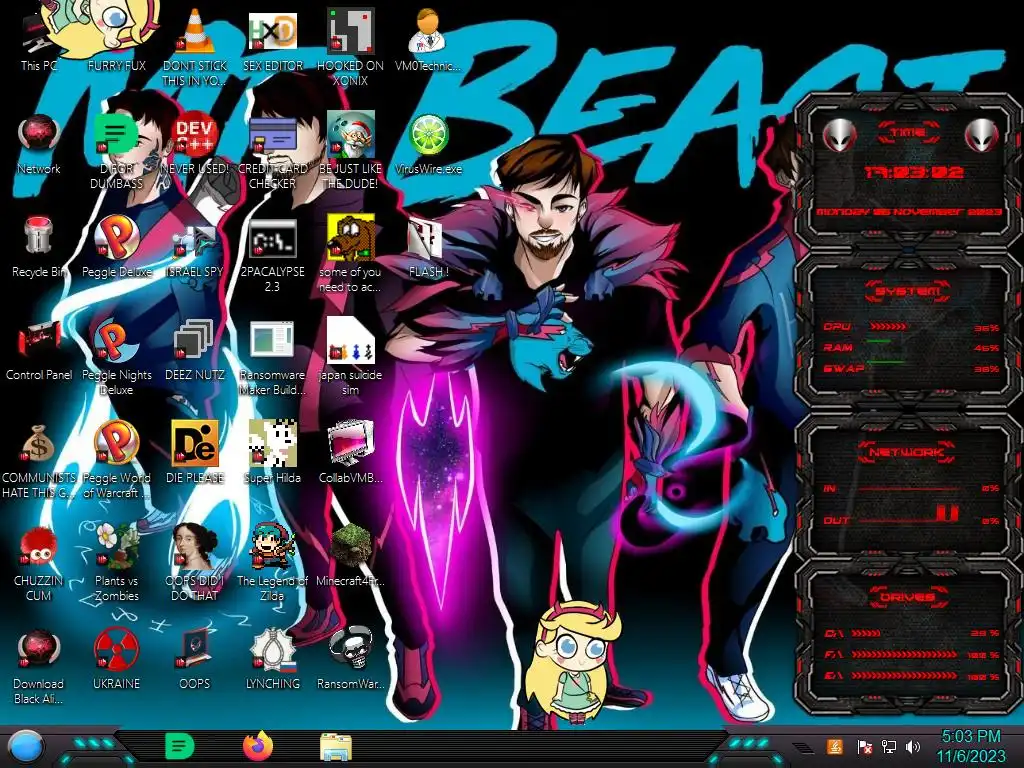The width and height of the screenshot is (1024, 768).
Task: Open the Minecraft4Fr... grass block icon
Action: [350, 555]
